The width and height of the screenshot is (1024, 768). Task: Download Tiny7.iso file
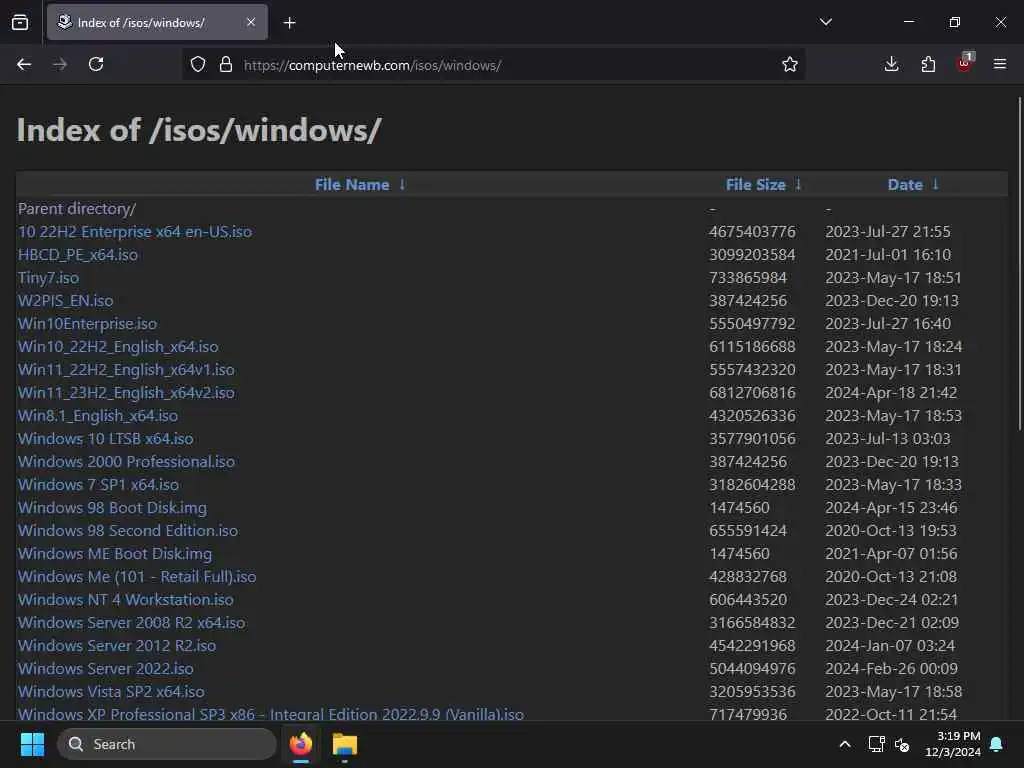pyautogui.click(x=48, y=278)
